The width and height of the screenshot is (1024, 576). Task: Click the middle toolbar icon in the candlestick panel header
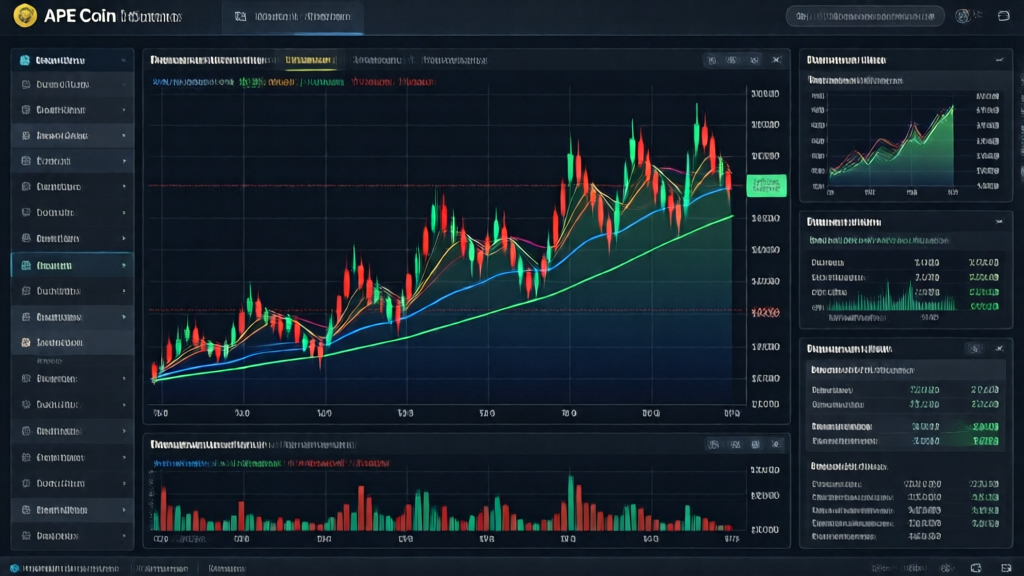(732, 60)
